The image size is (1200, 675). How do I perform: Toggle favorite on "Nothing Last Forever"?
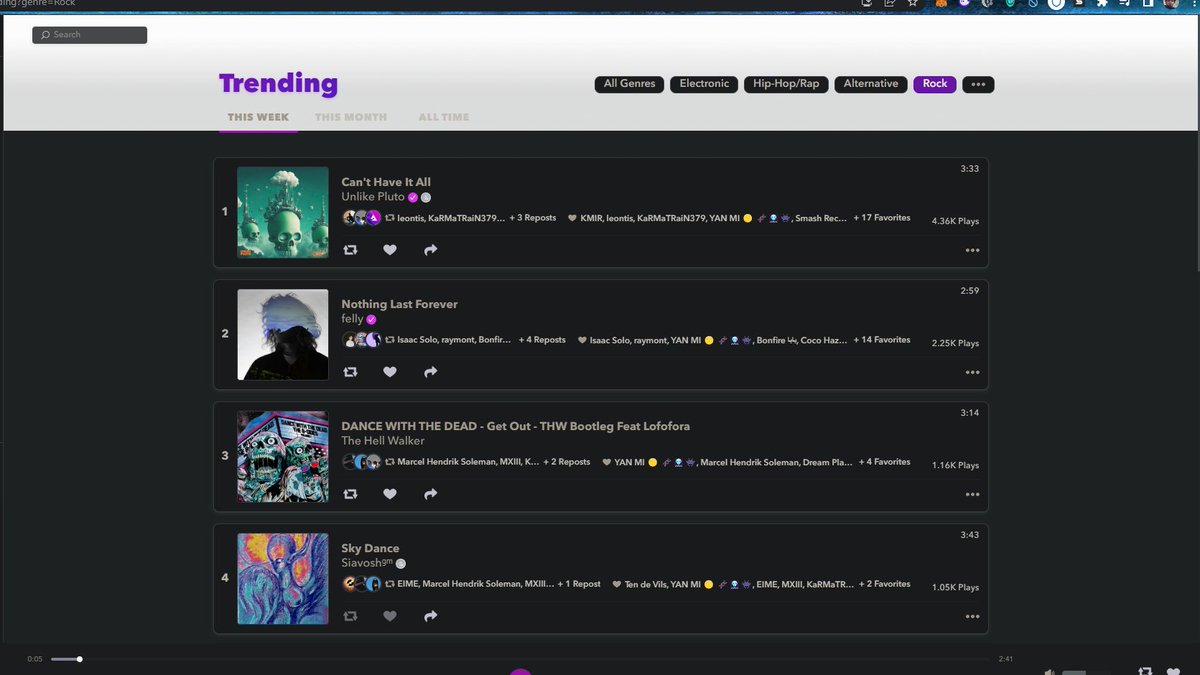click(390, 371)
